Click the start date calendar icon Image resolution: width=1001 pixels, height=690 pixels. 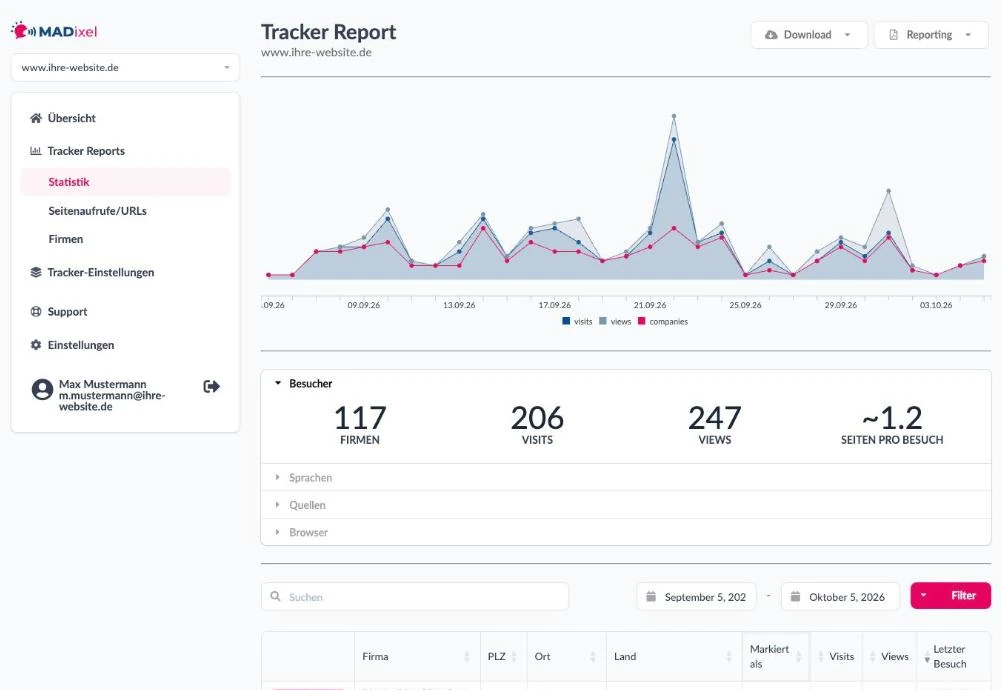[x=651, y=596]
